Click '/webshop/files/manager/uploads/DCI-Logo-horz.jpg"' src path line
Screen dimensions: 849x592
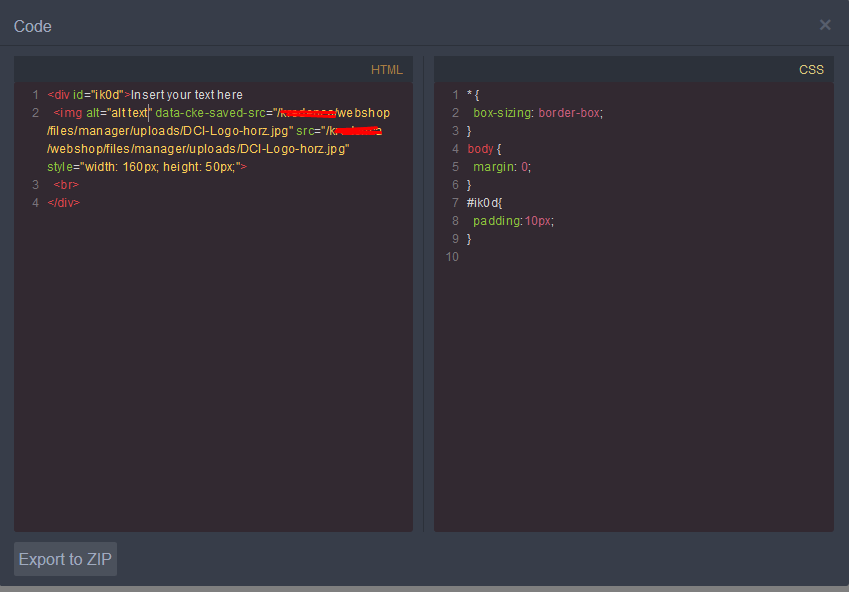pyautogui.click(x=198, y=149)
